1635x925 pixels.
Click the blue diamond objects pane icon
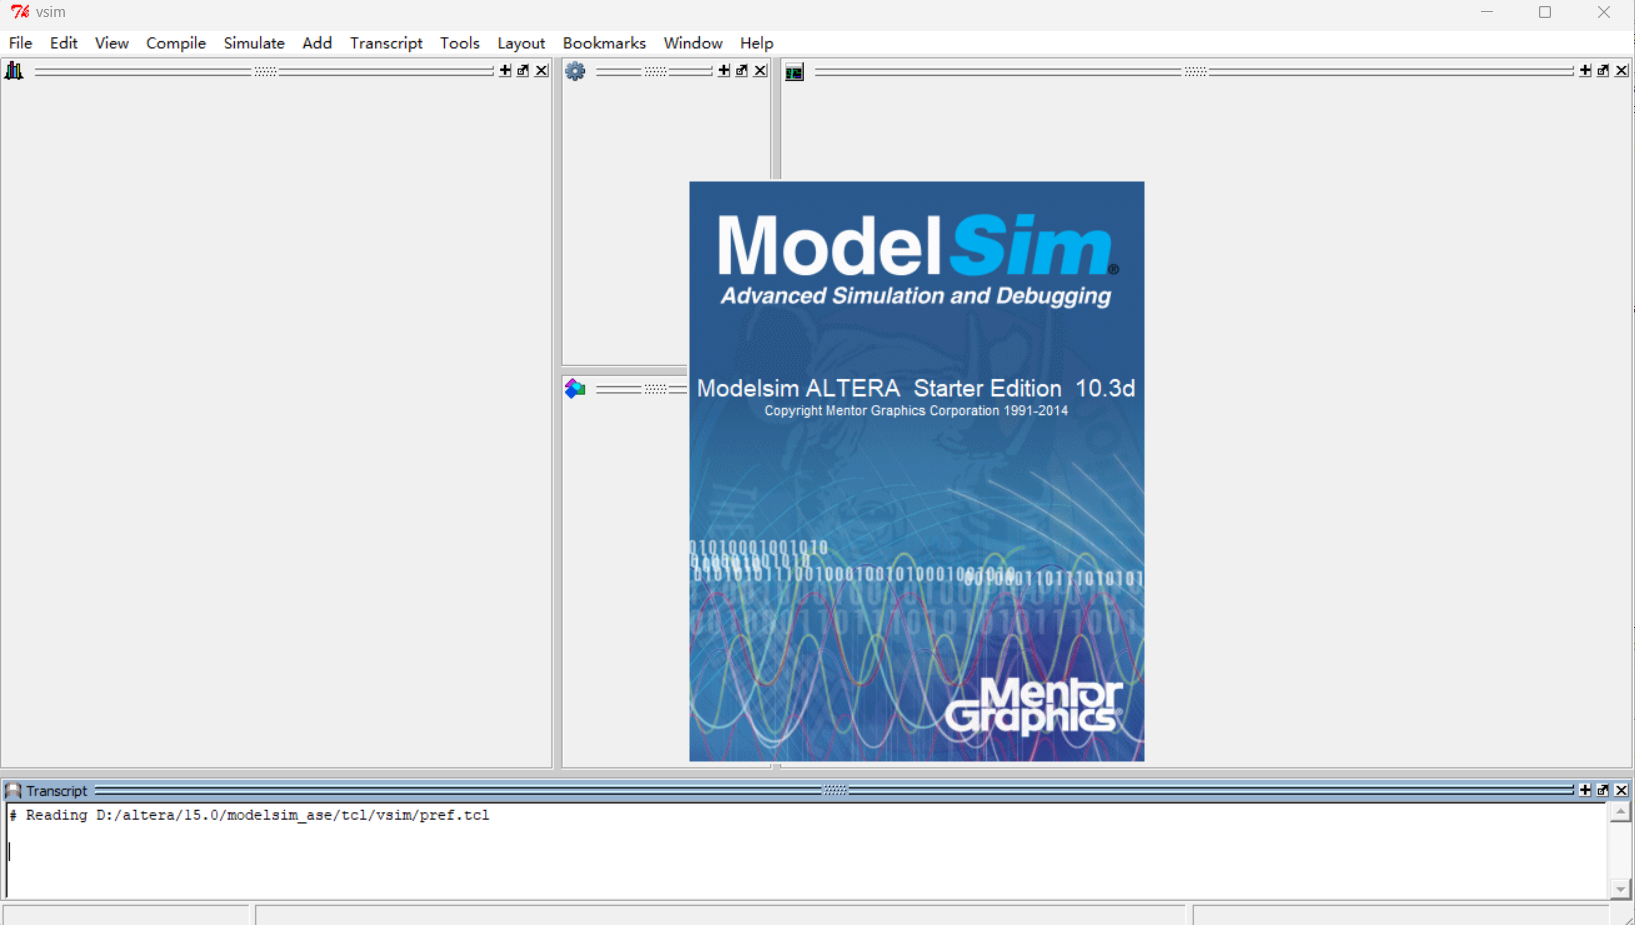coord(575,388)
